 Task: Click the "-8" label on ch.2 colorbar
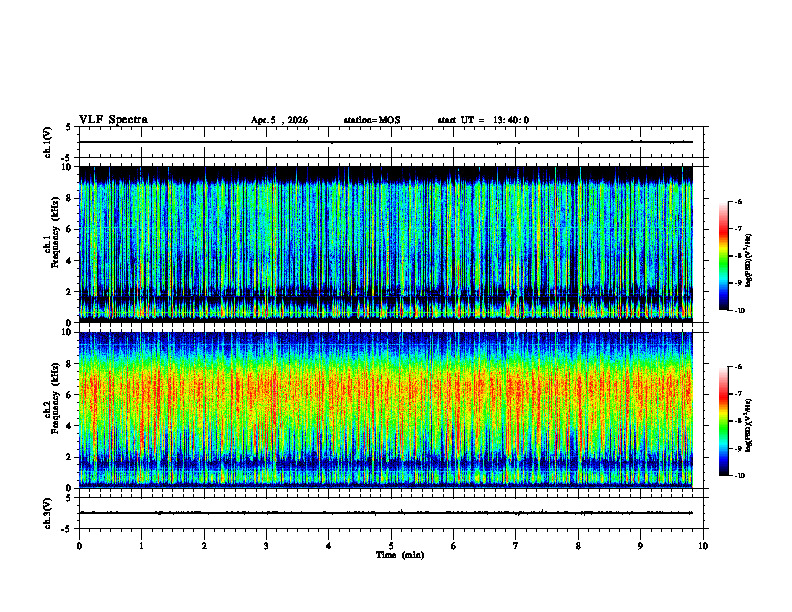[x=738, y=421]
